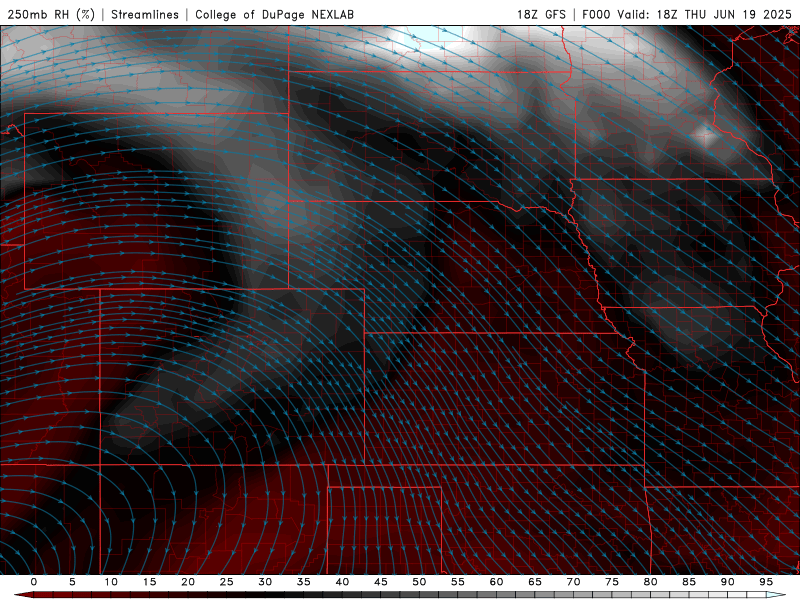Click the "20" colorbar scale label
The width and height of the screenshot is (800, 600).
(188, 582)
